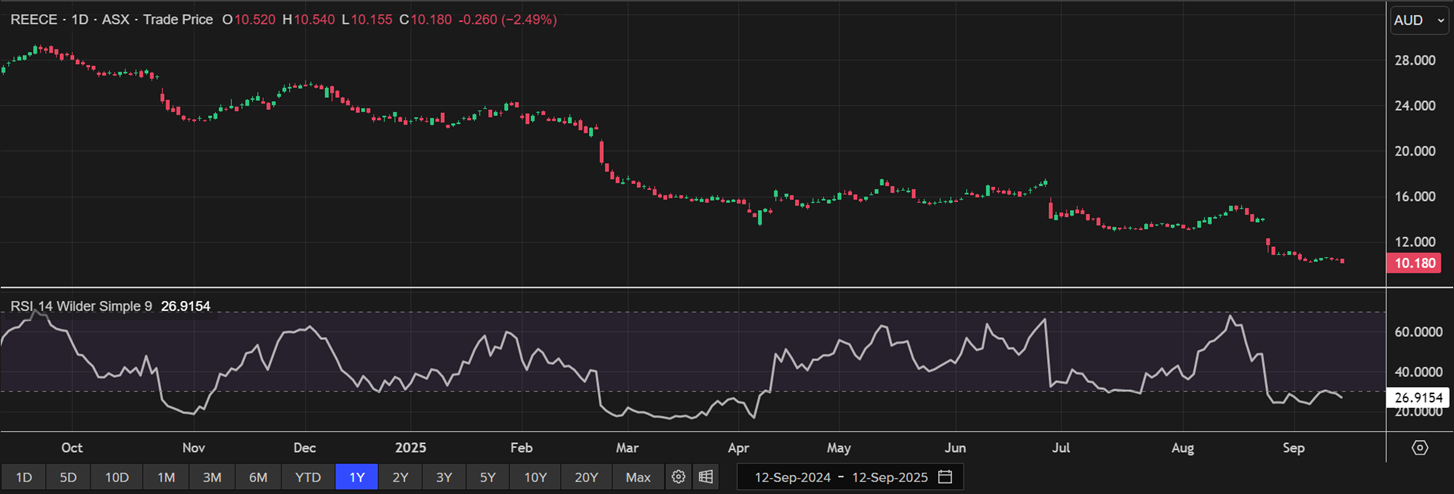The image size is (1454, 494).
Task: Select the 1D time range
Action: click(x=24, y=477)
